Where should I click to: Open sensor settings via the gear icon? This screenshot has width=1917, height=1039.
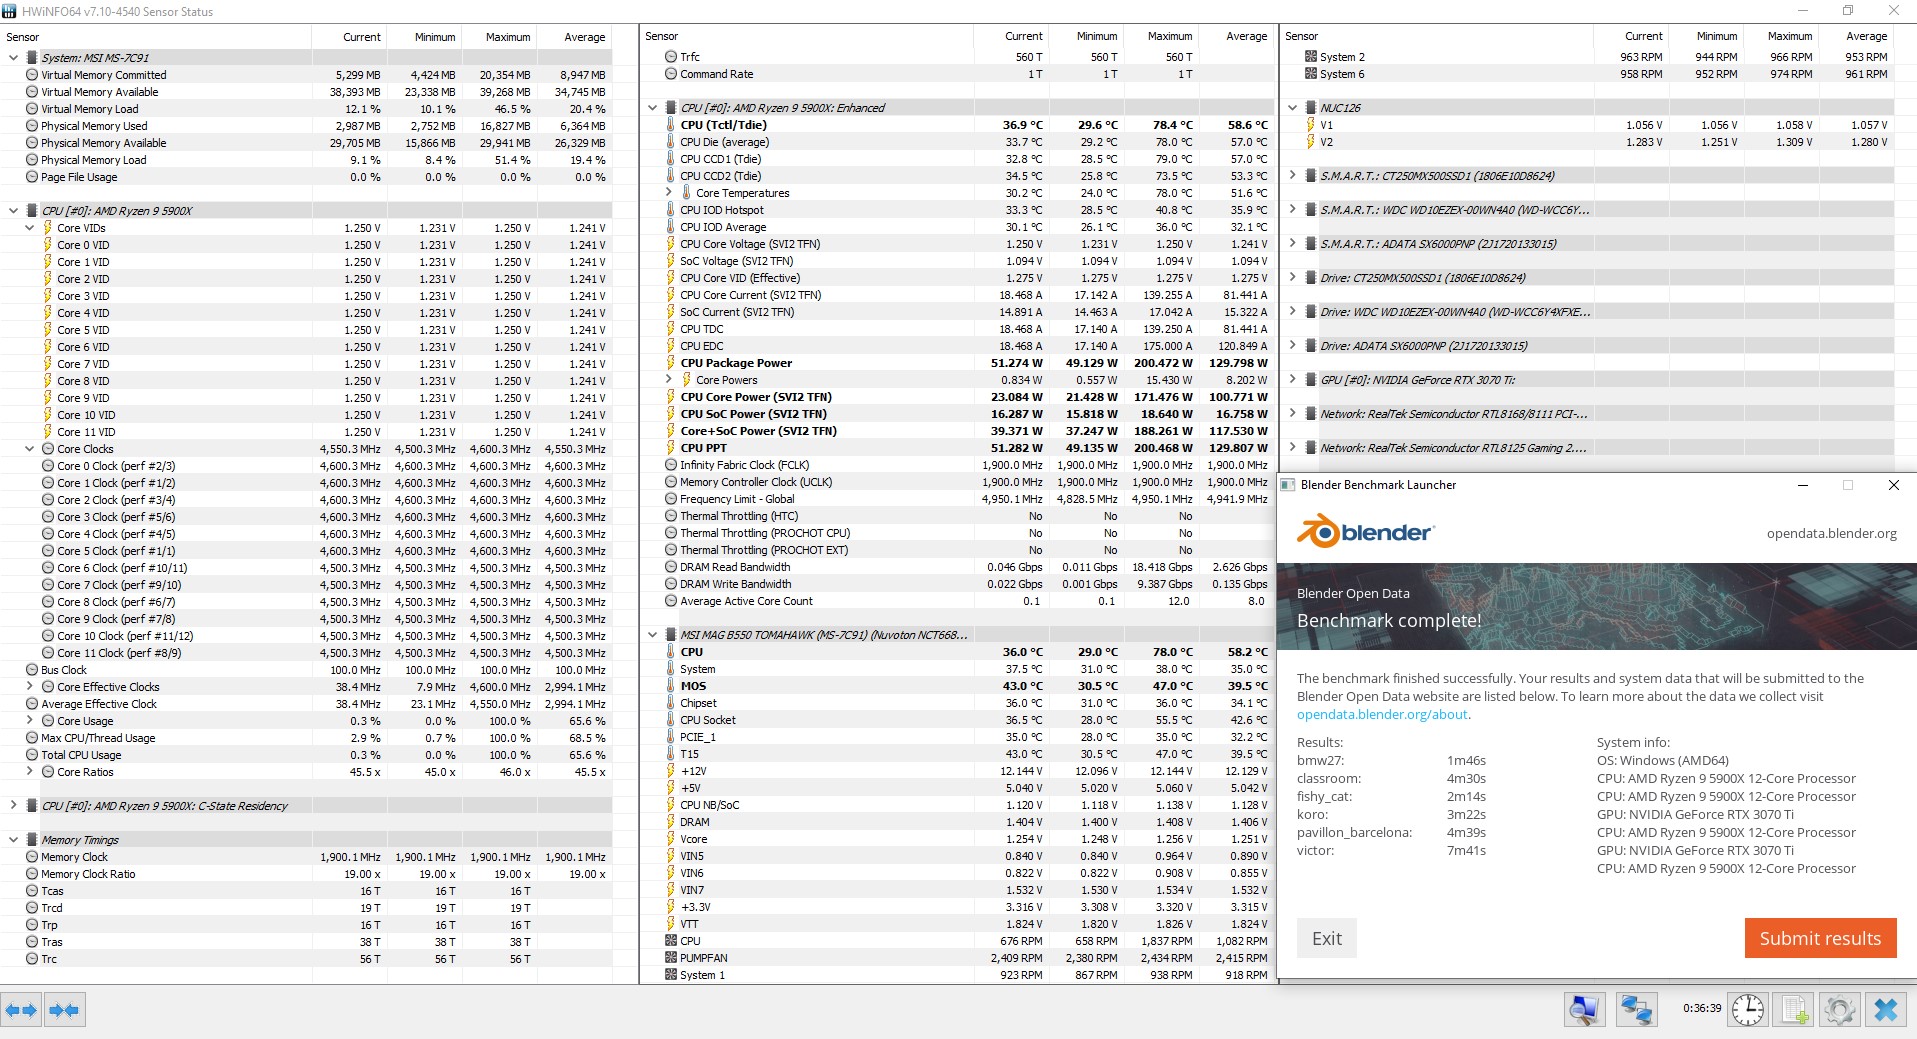1839,1010
